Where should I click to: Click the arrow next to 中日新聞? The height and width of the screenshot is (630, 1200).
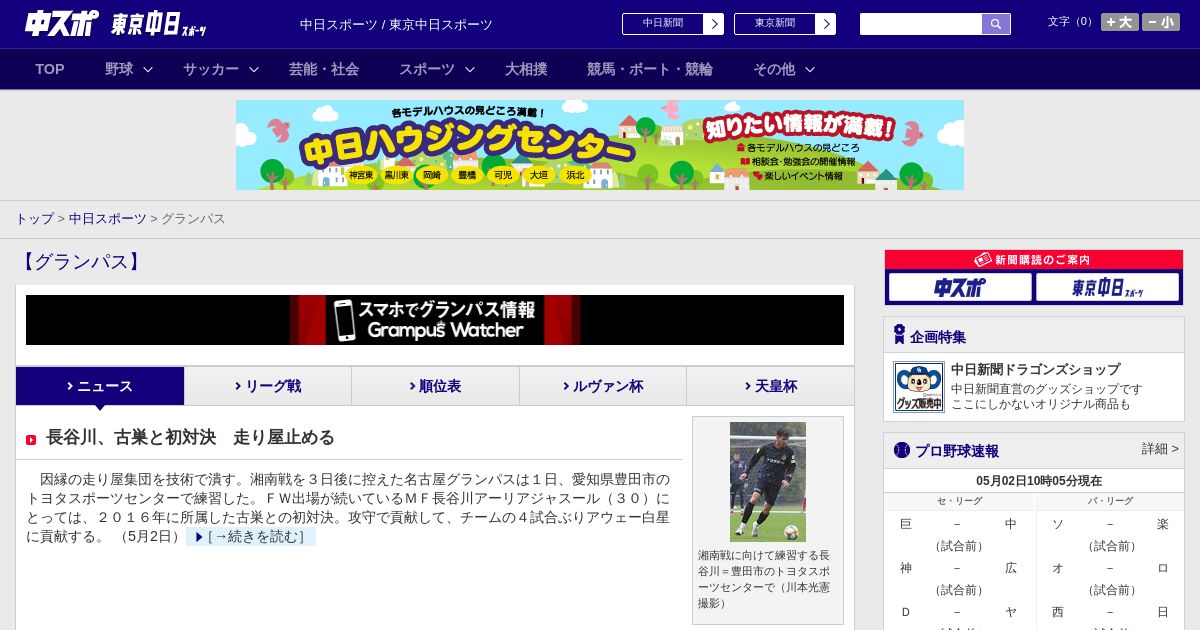click(x=714, y=24)
